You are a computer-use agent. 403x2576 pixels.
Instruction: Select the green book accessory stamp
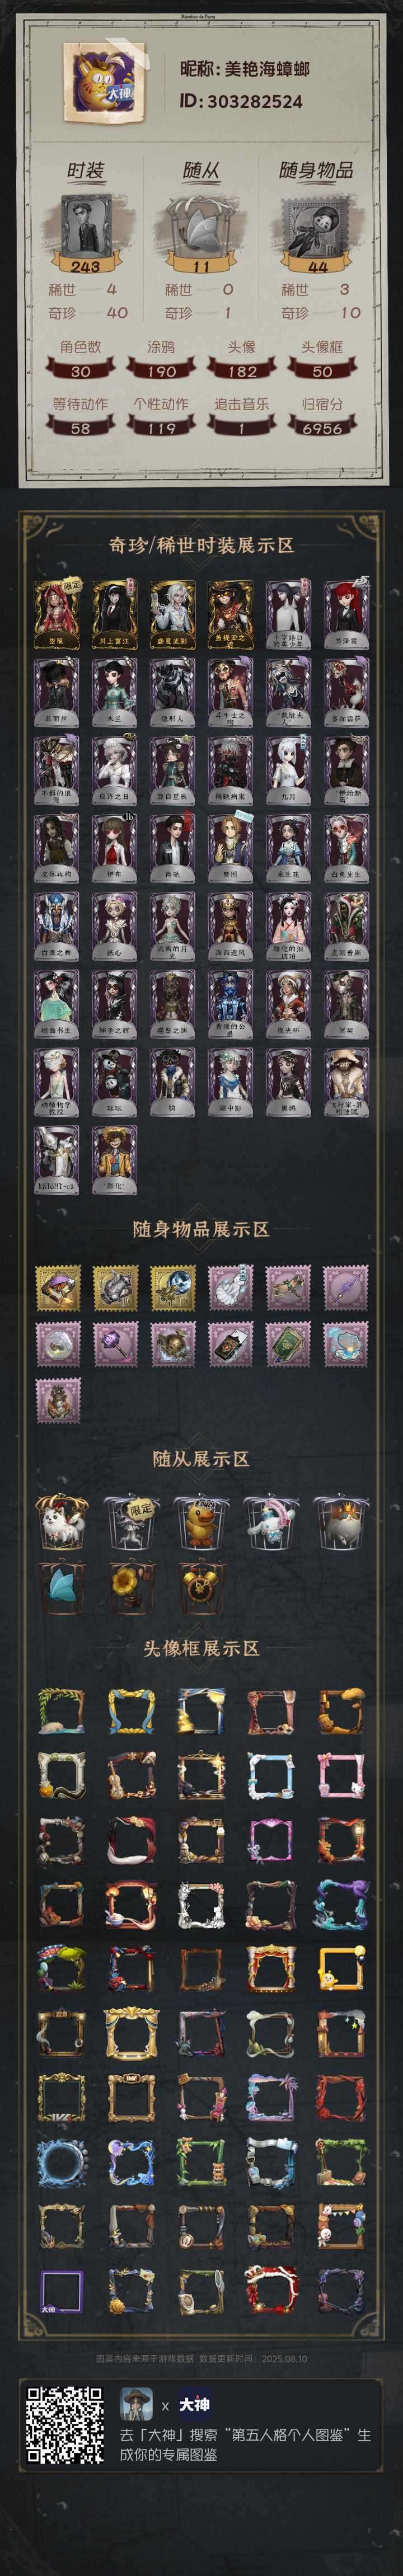pyautogui.click(x=289, y=1344)
